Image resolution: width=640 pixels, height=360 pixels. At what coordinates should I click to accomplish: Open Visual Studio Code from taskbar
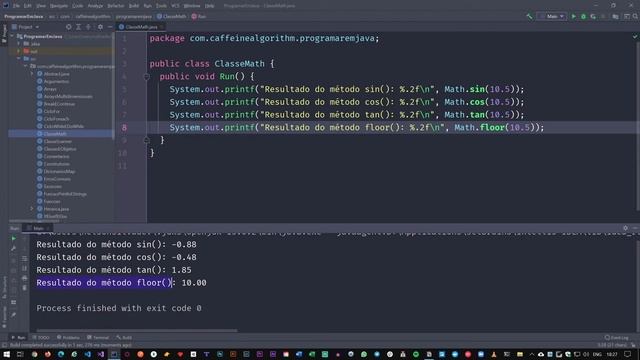click(88, 354)
